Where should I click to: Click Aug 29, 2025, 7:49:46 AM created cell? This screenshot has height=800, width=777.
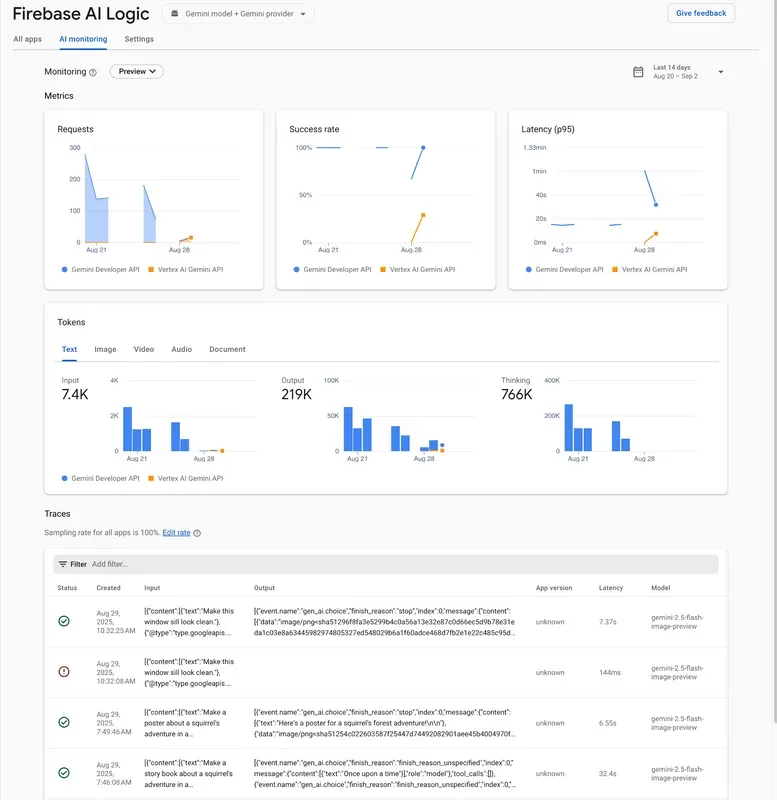click(114, 723)
